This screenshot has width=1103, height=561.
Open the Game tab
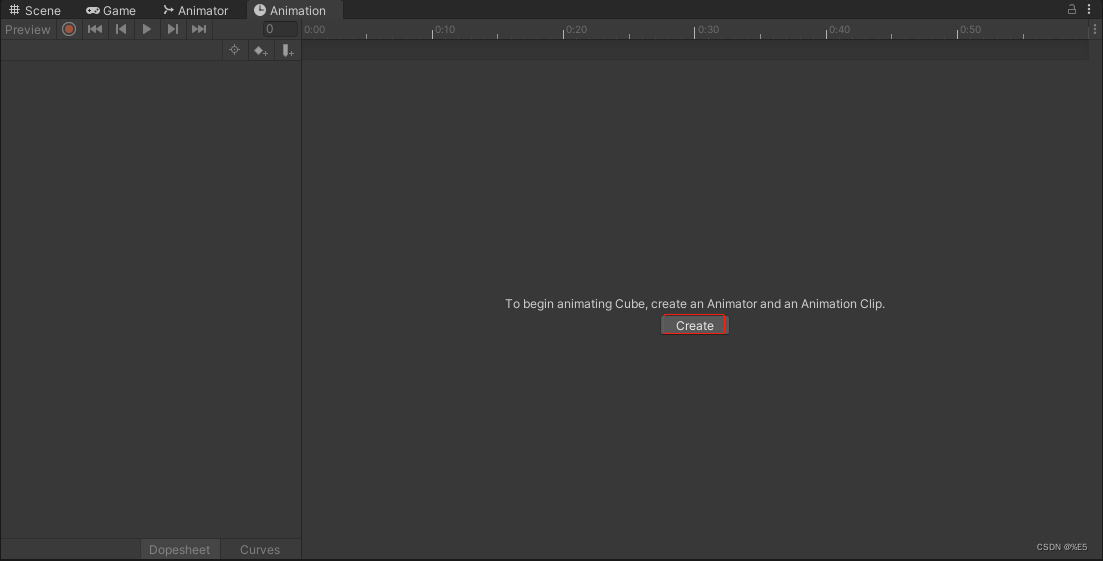point(110,10)
